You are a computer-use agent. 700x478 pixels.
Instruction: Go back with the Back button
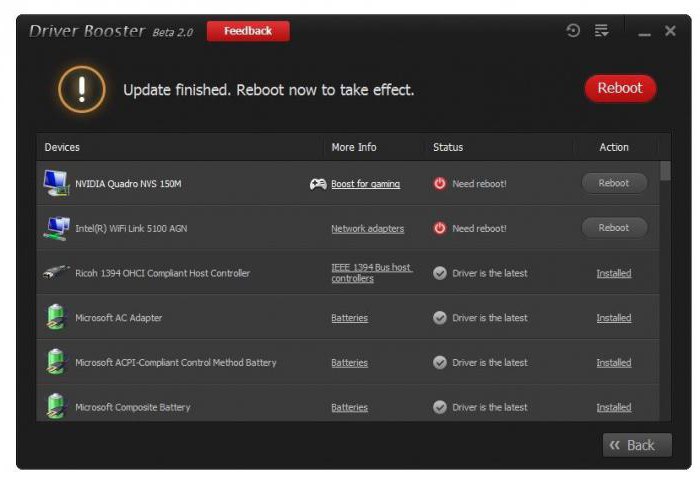click(637, 445)
